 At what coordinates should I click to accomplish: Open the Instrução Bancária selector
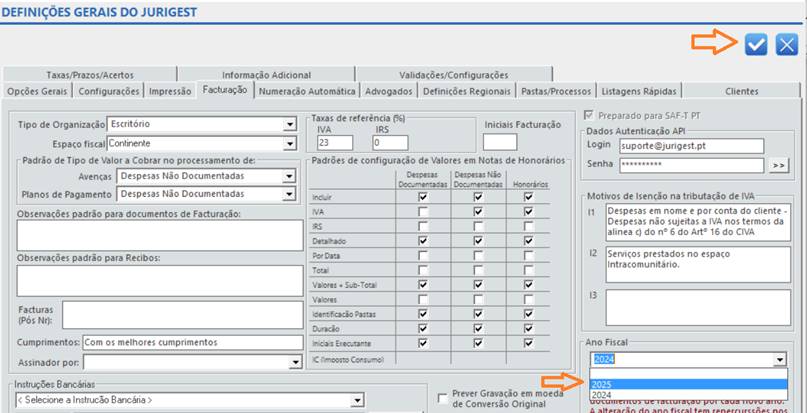[x=357, y=400]
